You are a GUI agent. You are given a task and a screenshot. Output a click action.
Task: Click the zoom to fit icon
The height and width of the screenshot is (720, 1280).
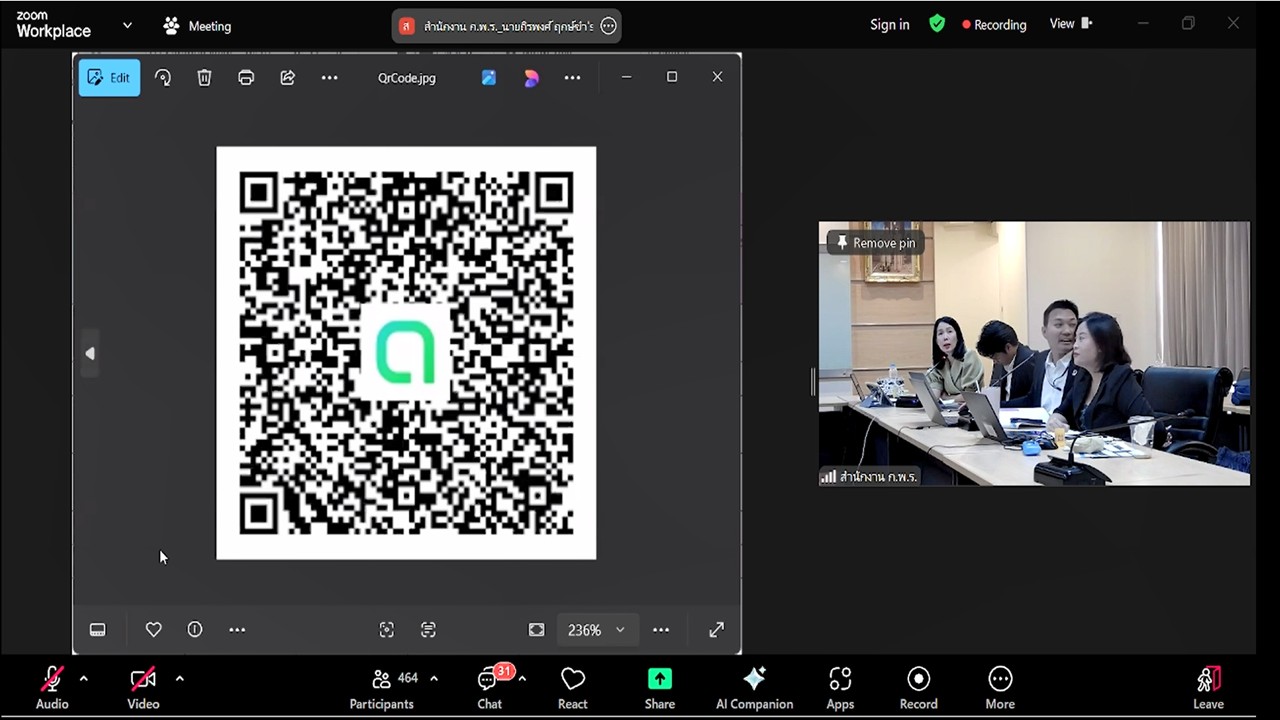pos(537,630)
